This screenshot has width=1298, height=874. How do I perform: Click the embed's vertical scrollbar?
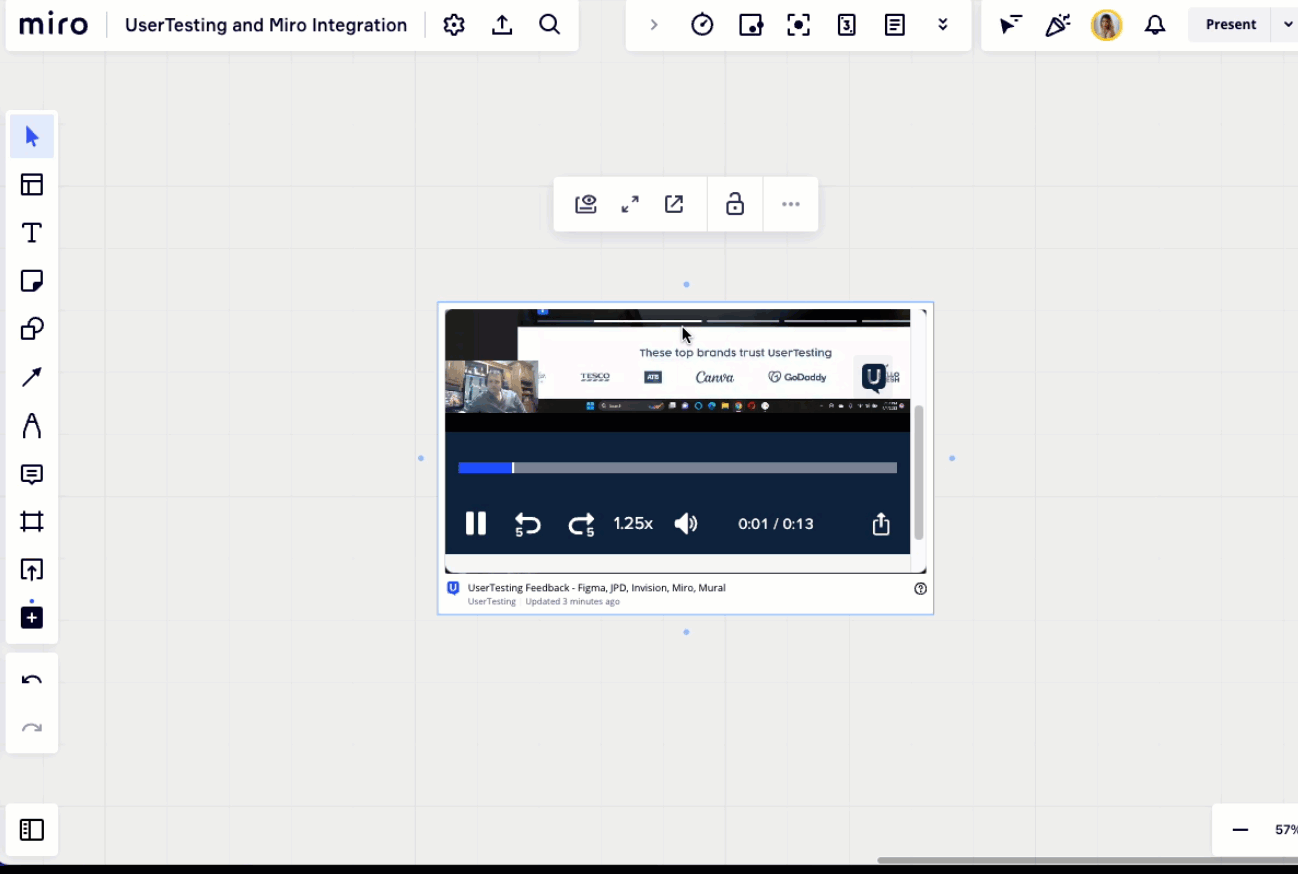point(918,472)
